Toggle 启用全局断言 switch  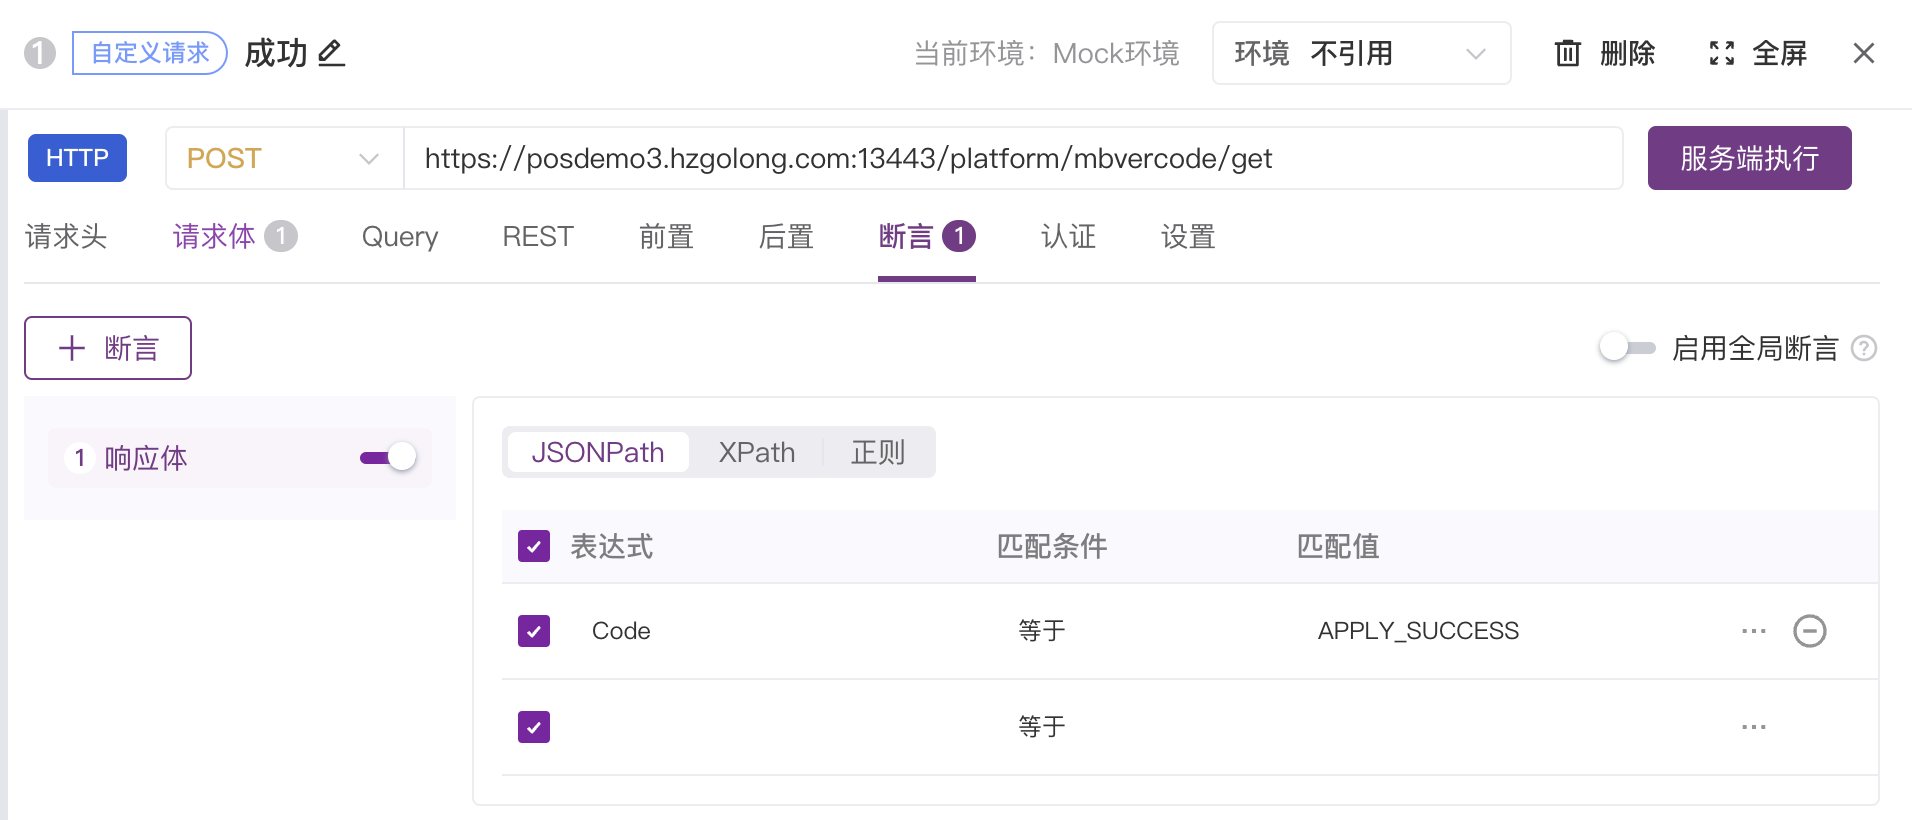[1627, 348]
